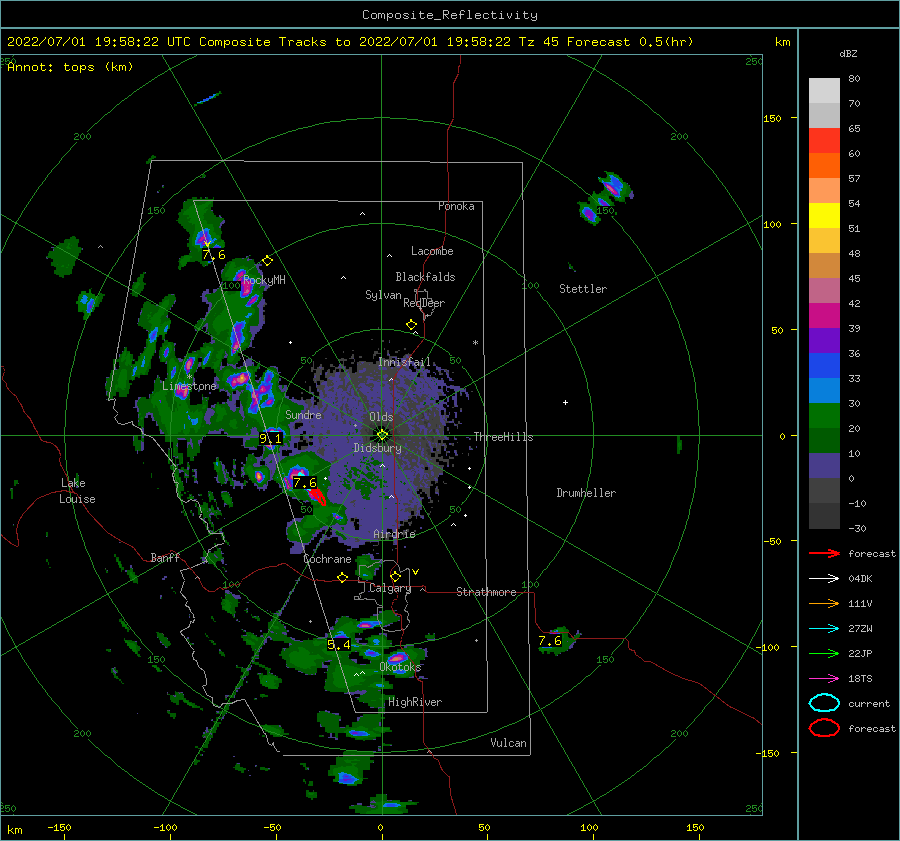Screen dimensions: 900x841
Task: Click the 'Annot: tops (km)' label
Action: point(70,67)
